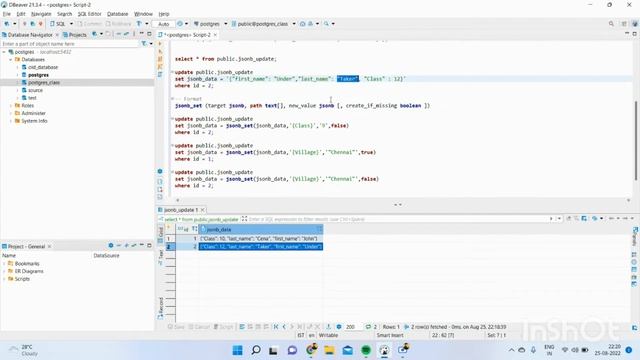Click the Rollback toolbar button
Image resolution: width=640 pixels, height=360 pixels.
coord(118,24)
